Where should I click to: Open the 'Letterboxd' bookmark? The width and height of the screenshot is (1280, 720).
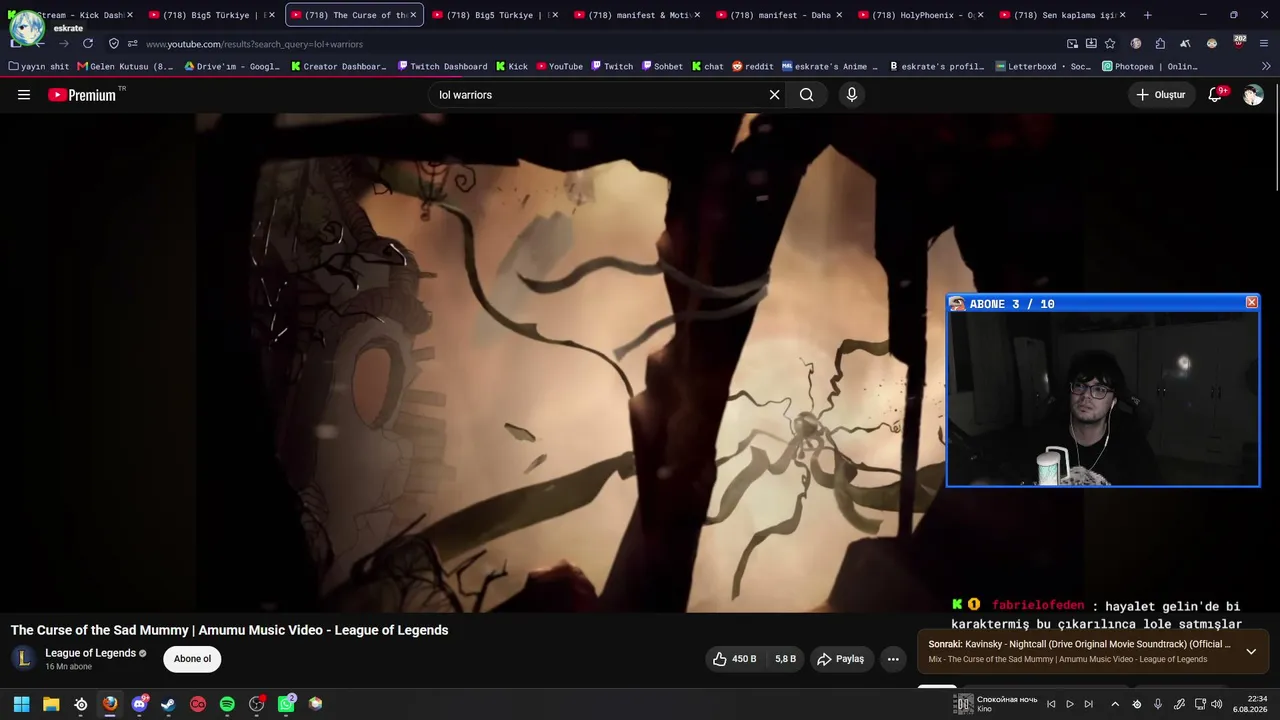coord(1044,67)
